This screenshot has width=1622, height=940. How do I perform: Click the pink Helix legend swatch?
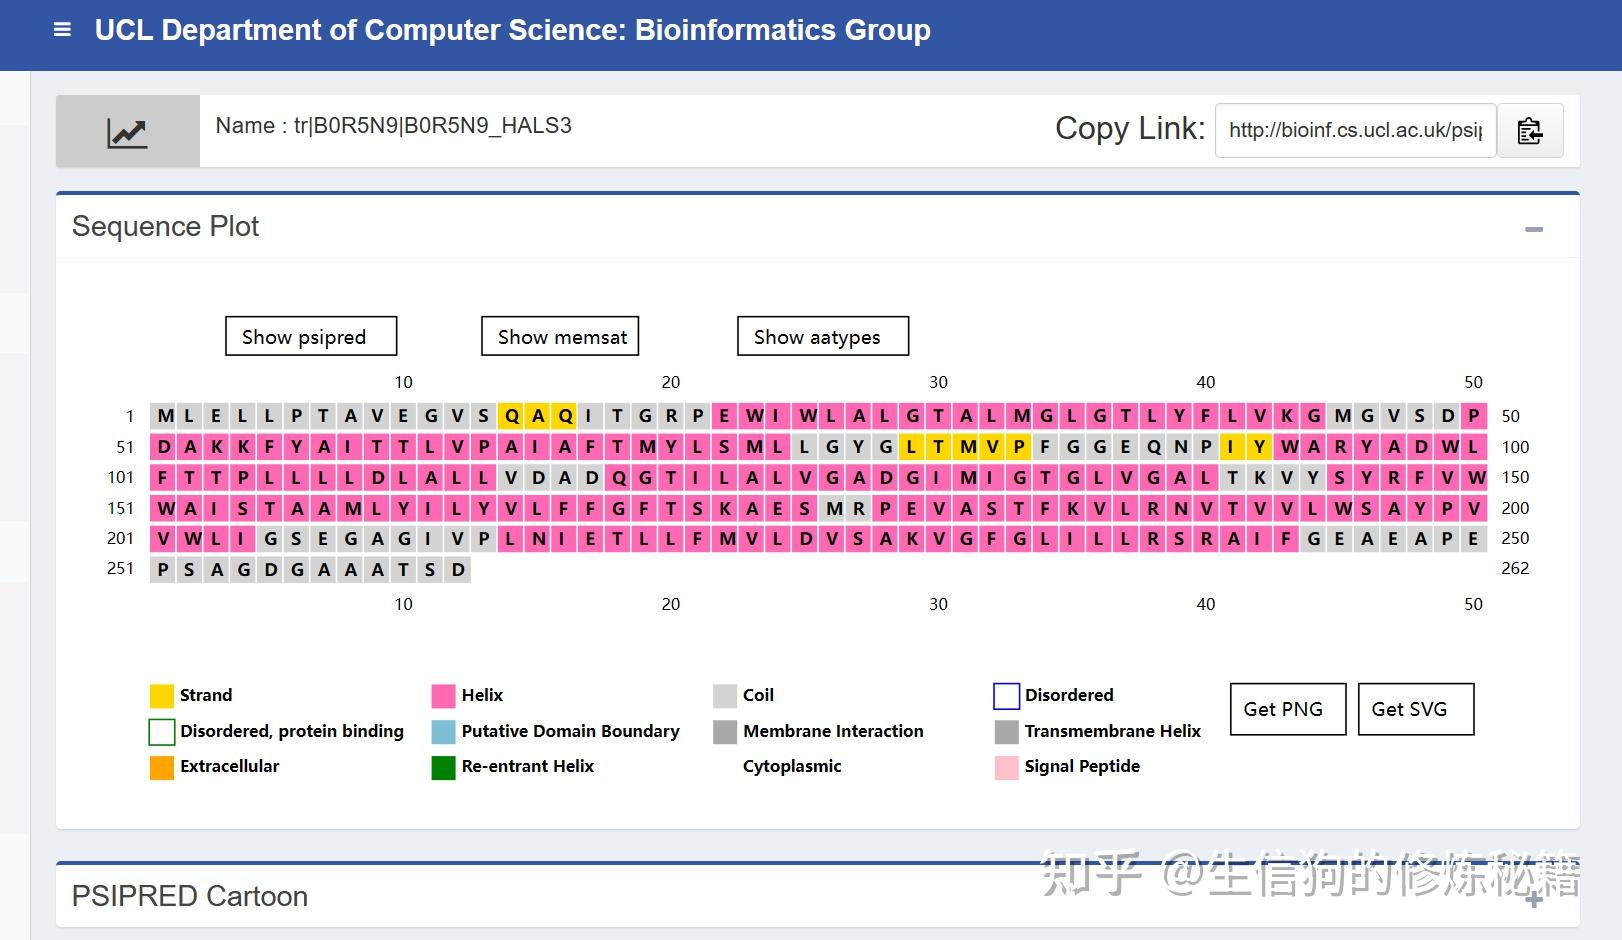(443, 696)
